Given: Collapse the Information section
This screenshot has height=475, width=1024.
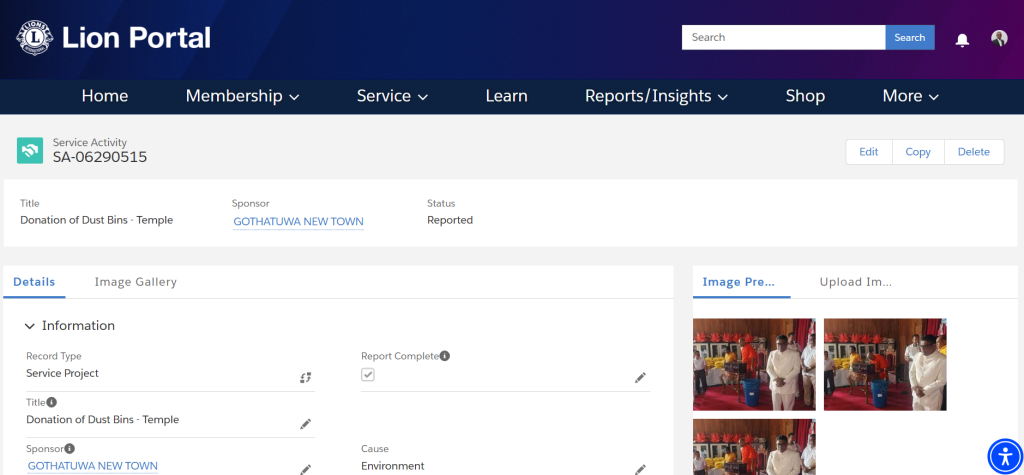Looking at the screenshot, I should 29,326.
